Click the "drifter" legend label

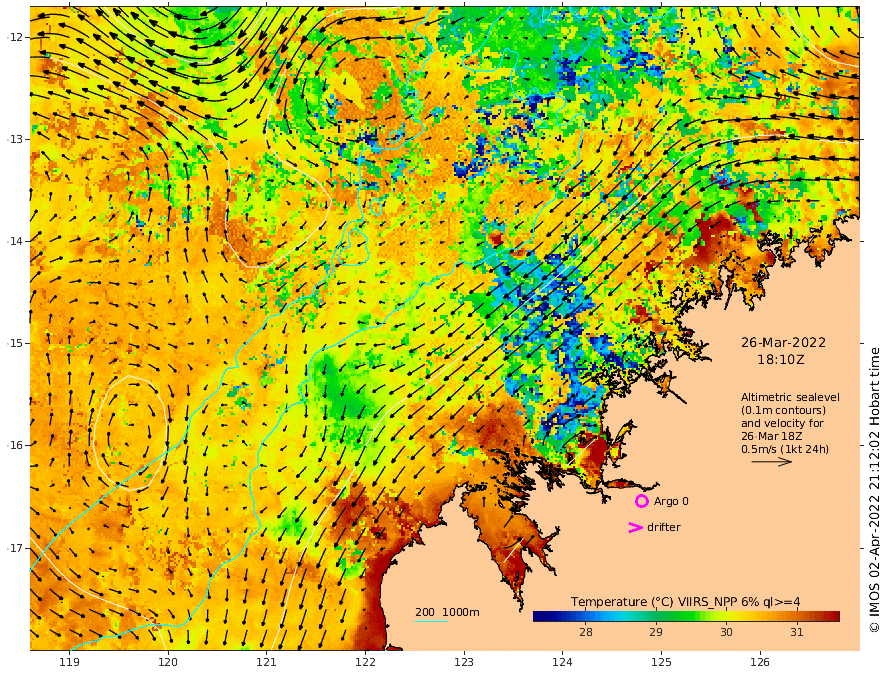pyautogui.click(x=663, y=527)
